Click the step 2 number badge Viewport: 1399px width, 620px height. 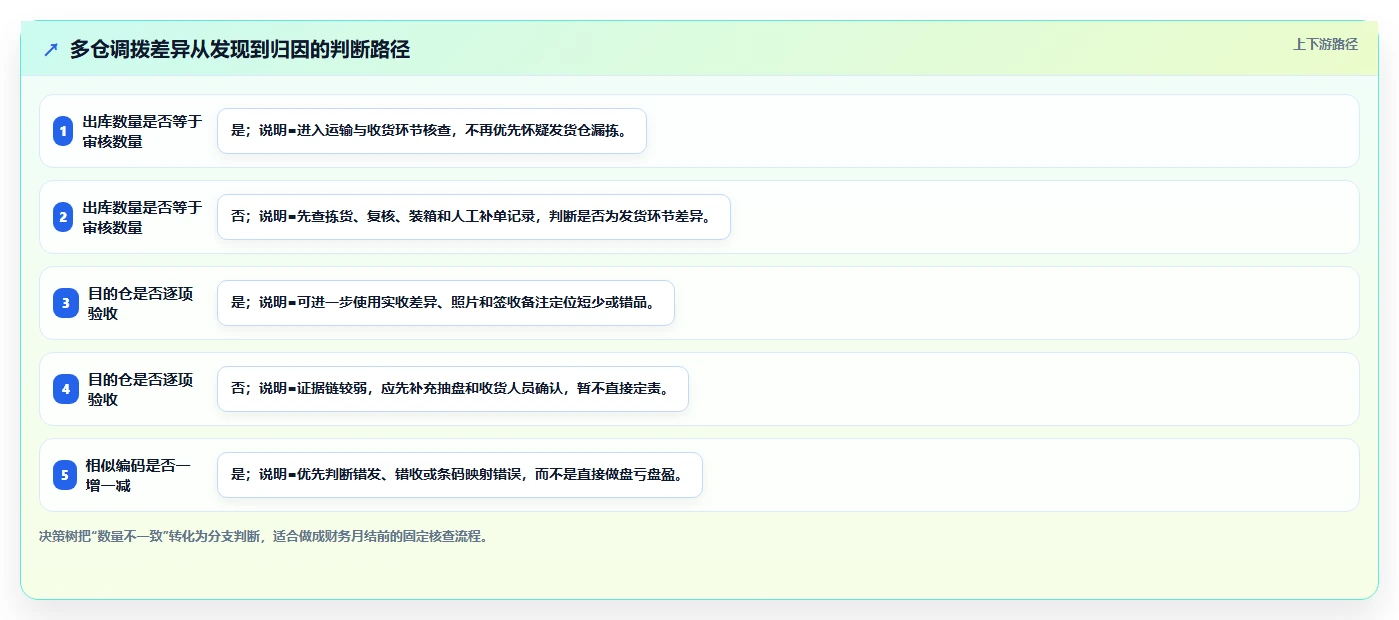[64, 217]
